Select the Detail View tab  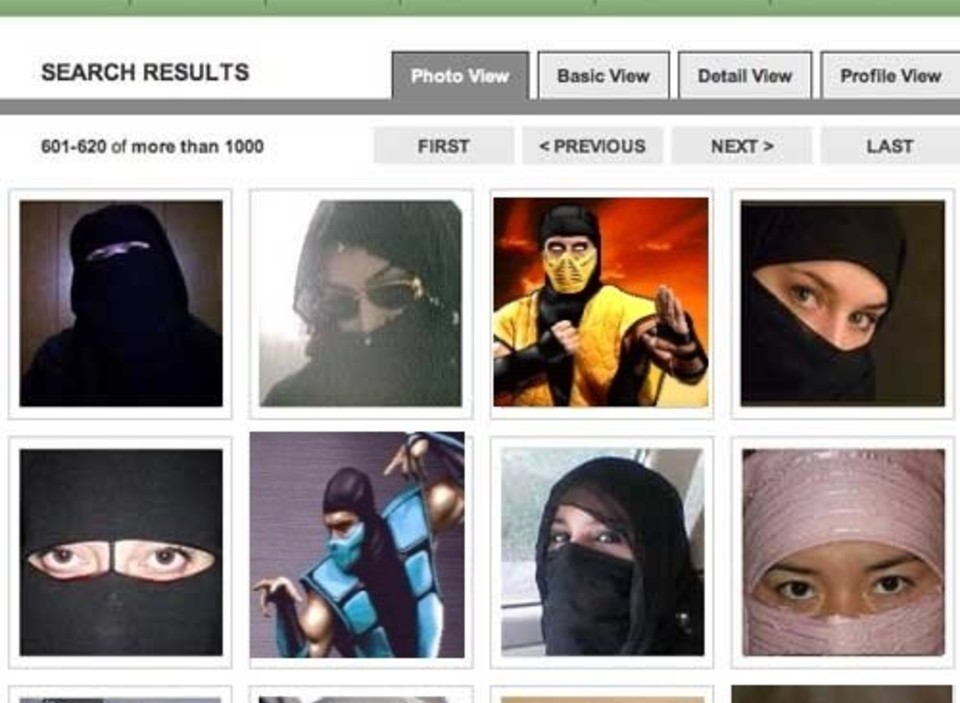pos(745,76)
